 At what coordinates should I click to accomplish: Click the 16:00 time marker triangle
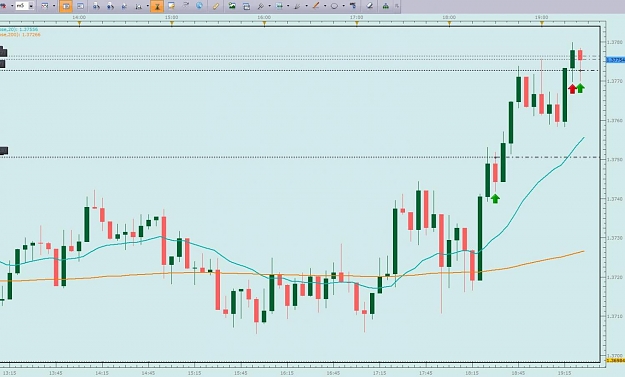[x=264, y=24]
